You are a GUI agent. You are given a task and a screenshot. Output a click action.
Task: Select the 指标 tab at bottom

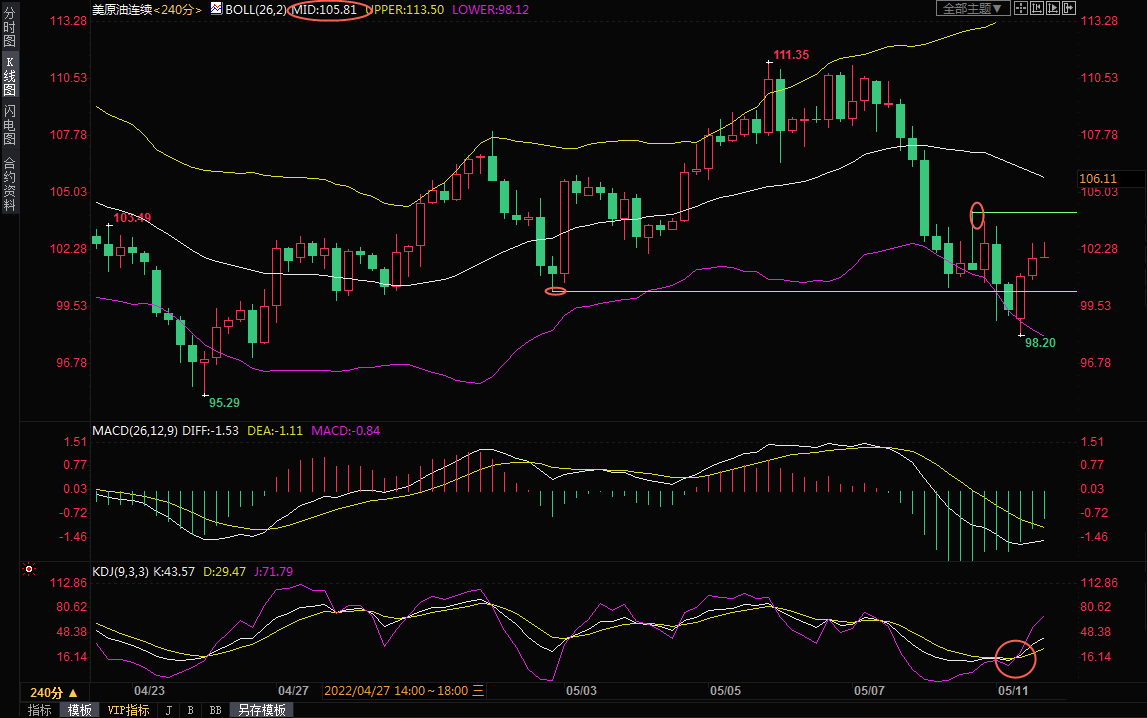pos(40,710)
